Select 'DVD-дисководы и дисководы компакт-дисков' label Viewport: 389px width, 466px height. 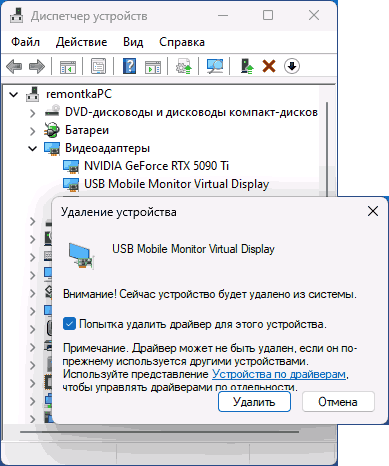(x=191, y=112)
